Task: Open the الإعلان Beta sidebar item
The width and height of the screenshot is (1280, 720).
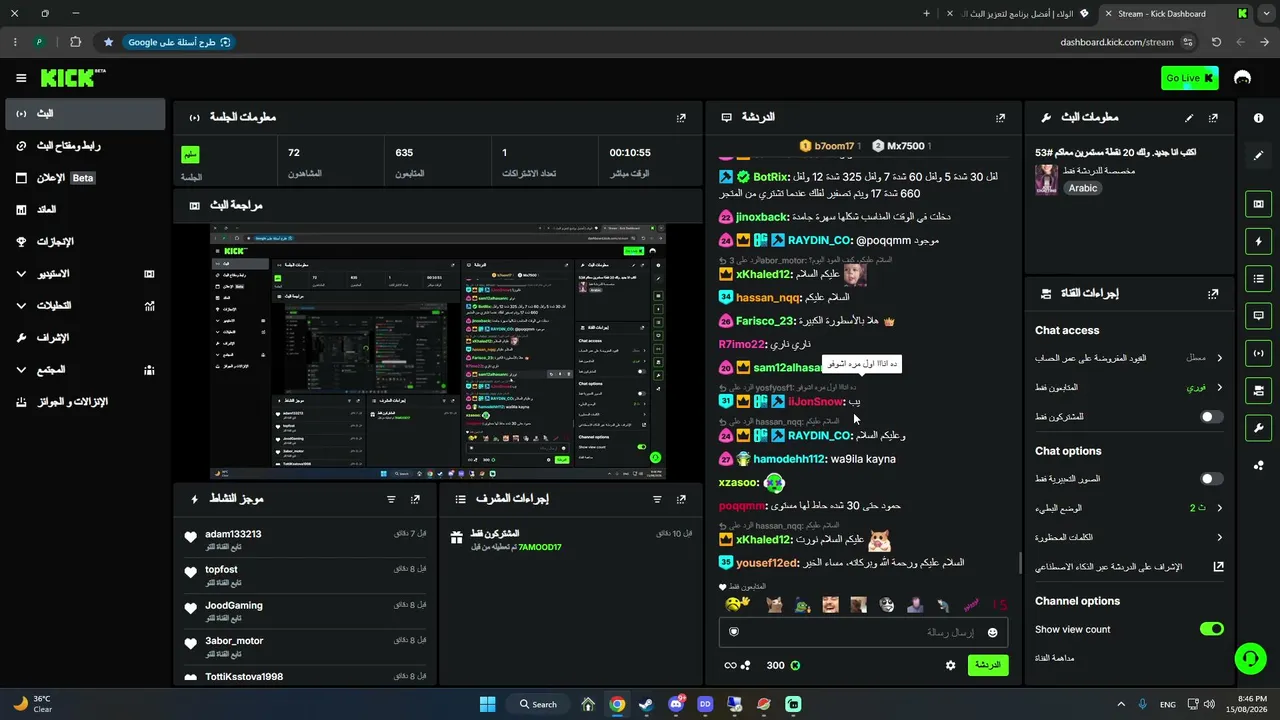Action: 85,178
